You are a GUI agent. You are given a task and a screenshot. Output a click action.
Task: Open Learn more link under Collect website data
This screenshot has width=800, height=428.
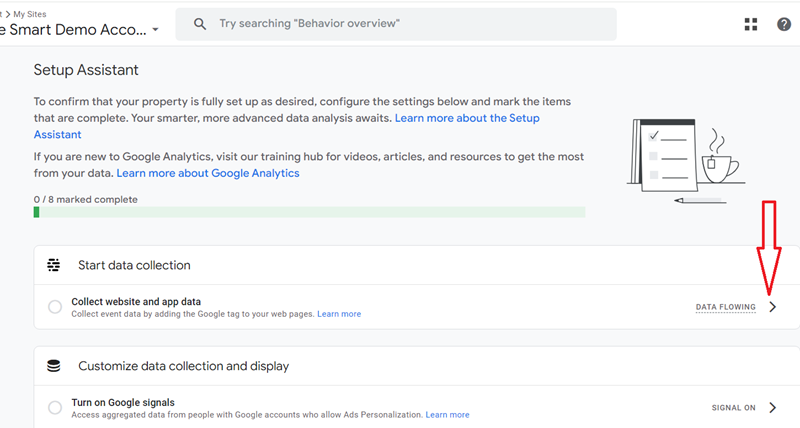coord(339,314)
